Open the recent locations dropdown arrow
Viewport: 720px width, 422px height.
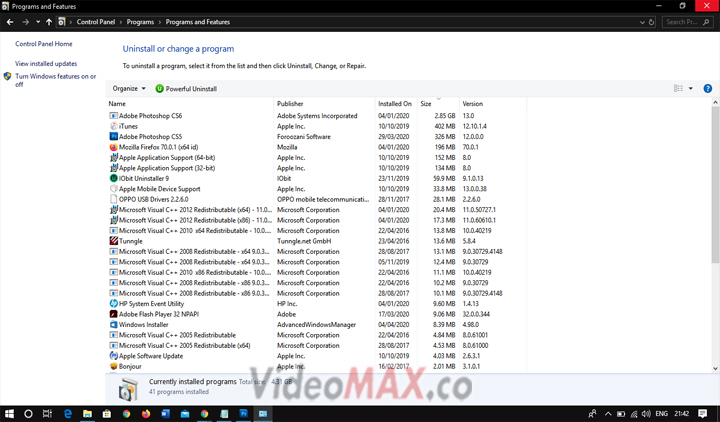pos(38,22)
